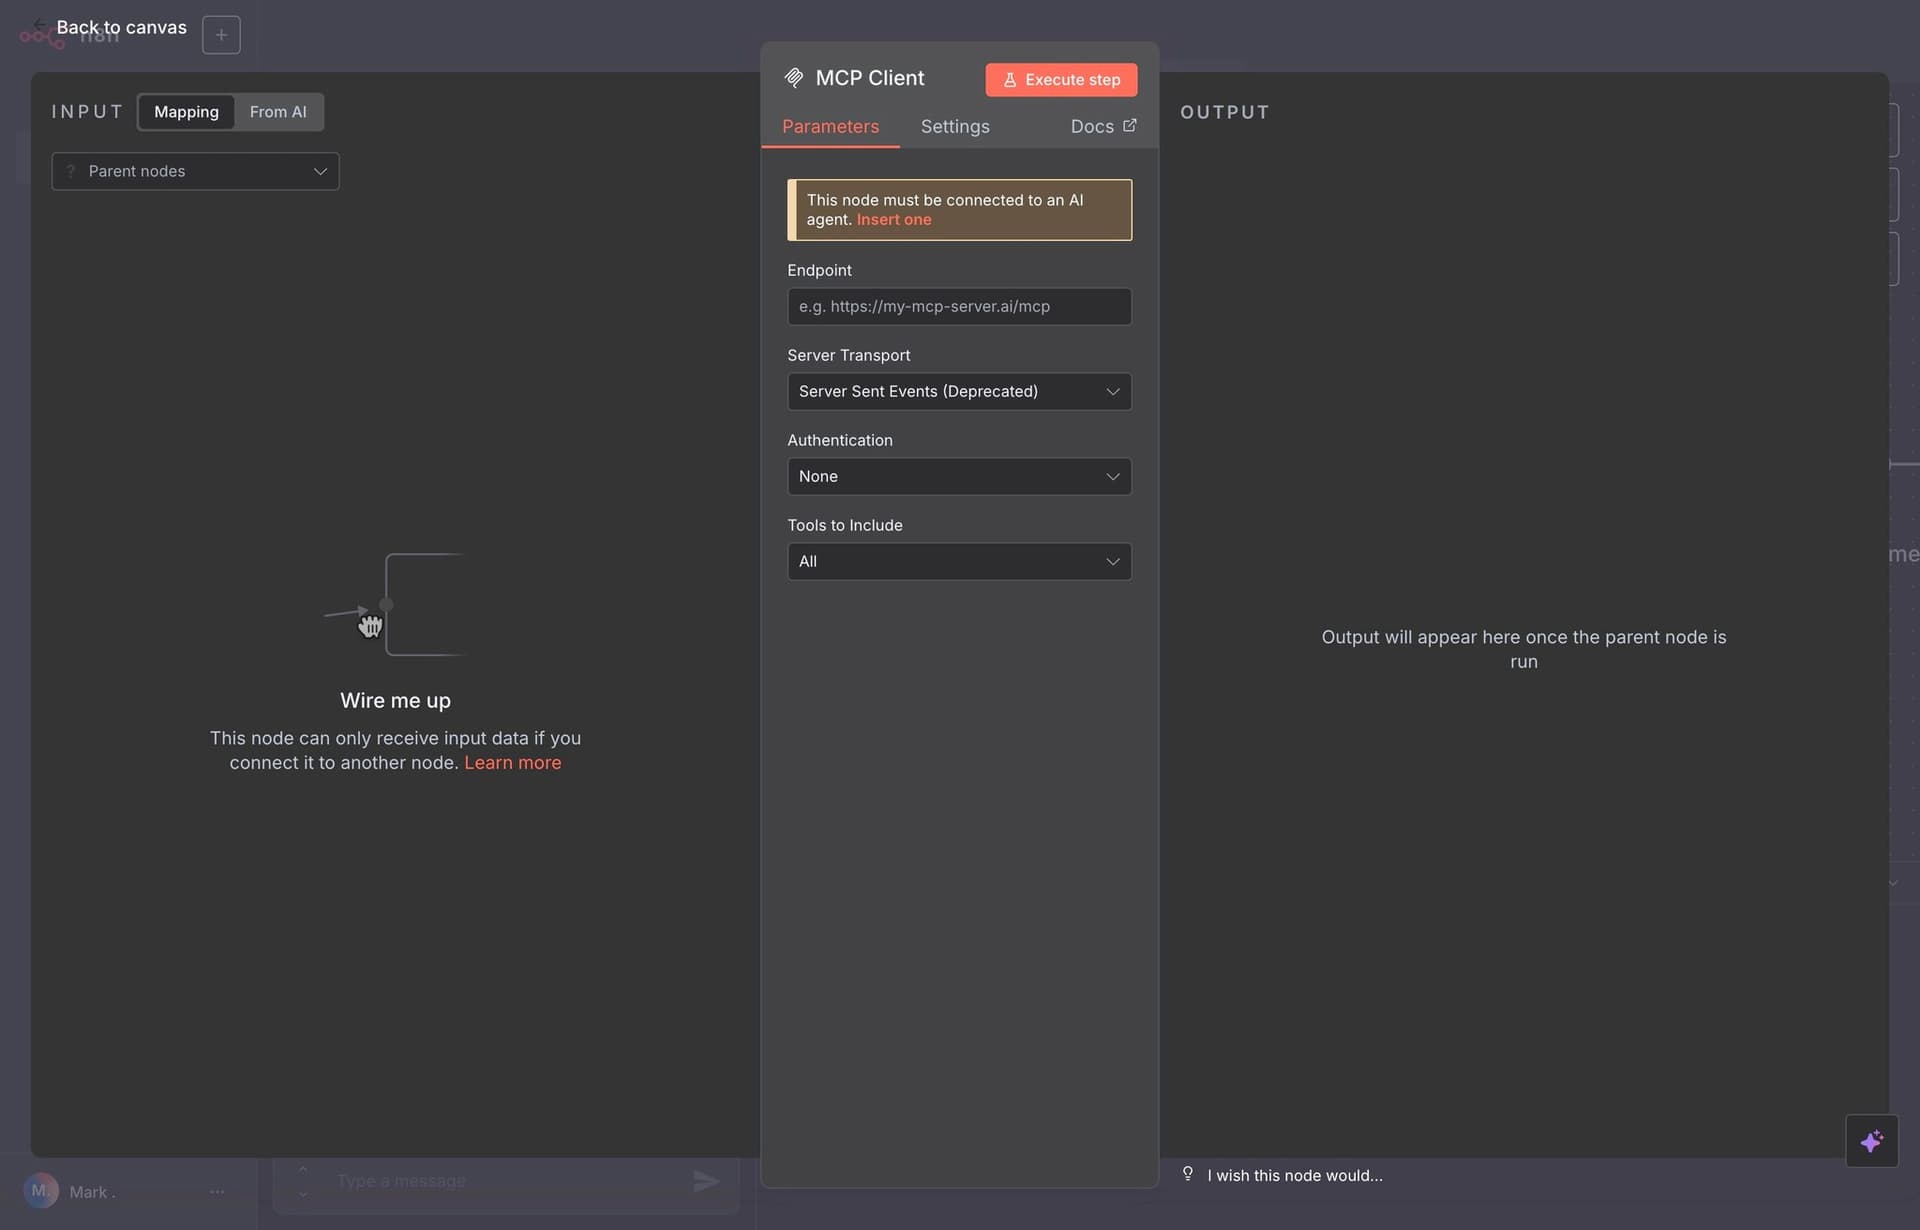This screenshot has width=1920, height=1230.
Task: Click the Mark user avatar
Action: 41,1191
